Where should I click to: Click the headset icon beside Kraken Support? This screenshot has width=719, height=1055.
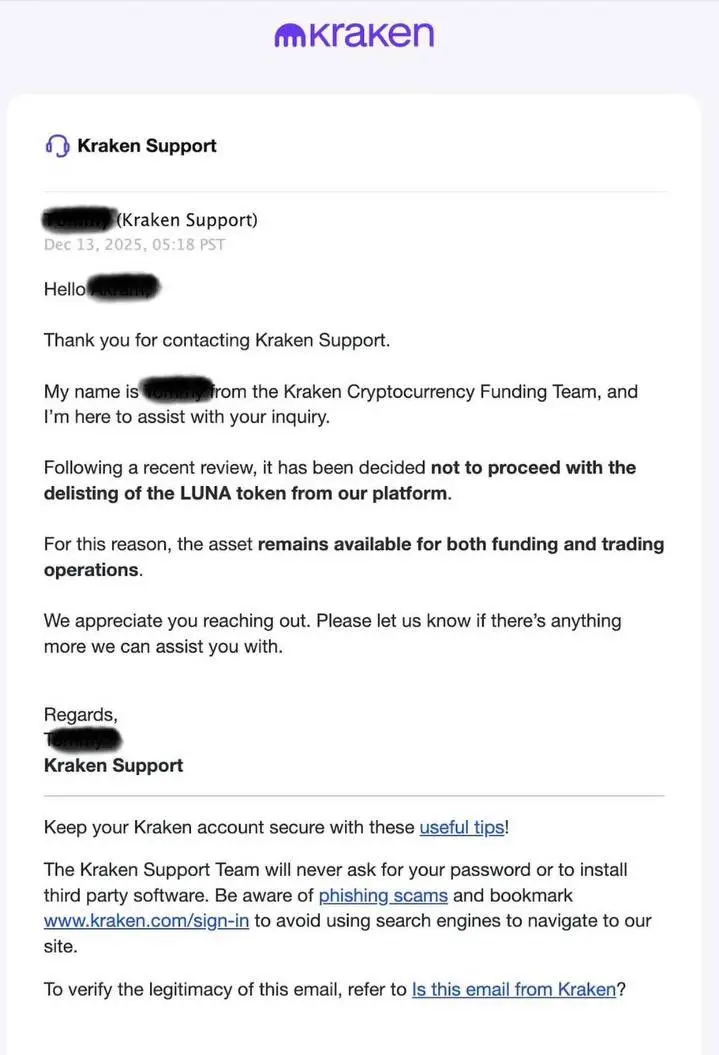point(57,145)
